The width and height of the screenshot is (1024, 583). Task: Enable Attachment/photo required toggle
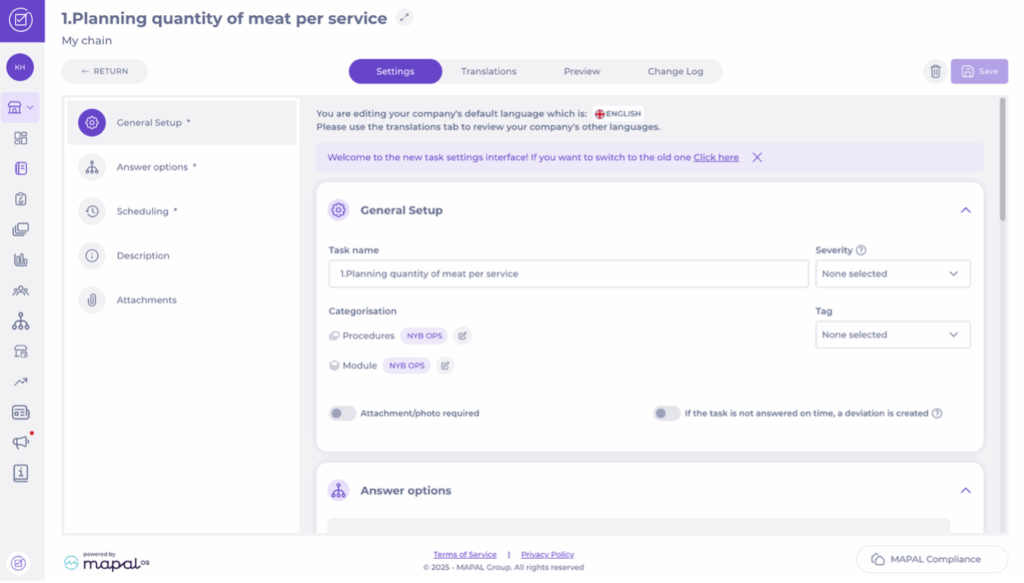(343, 413)
